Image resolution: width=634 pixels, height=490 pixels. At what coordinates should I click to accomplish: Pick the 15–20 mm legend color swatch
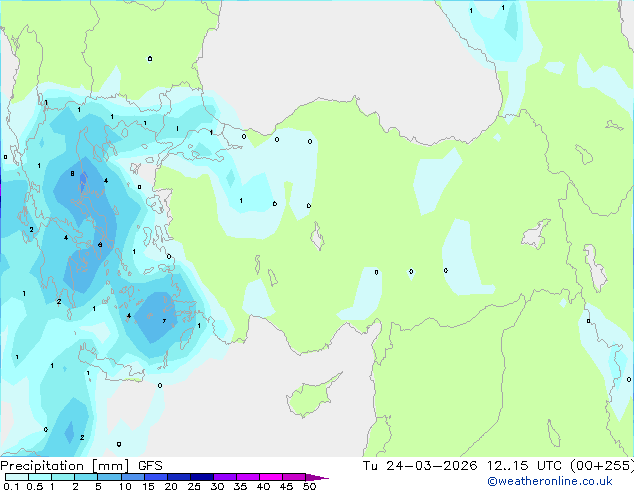pyautogui.click(x=155, y=477)
